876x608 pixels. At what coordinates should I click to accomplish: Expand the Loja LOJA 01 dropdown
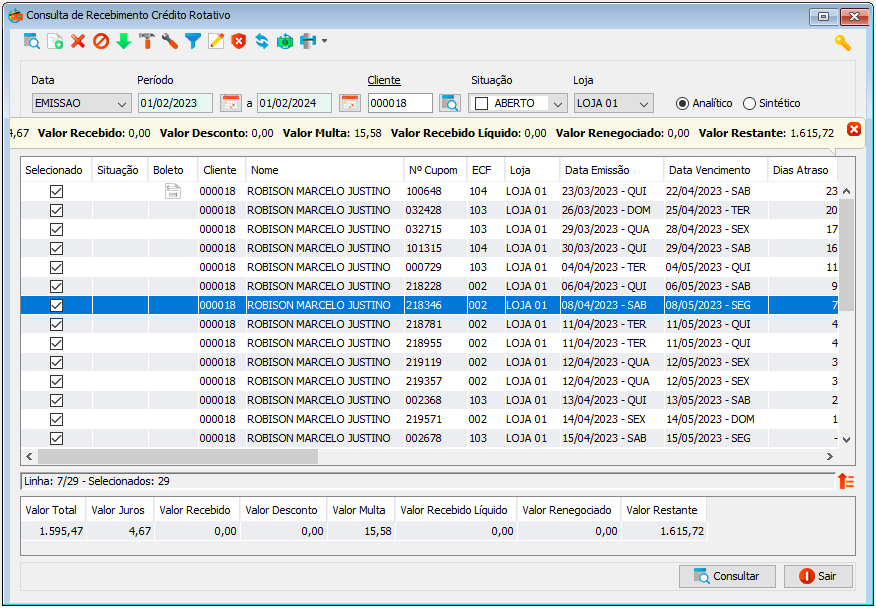pos(613,103)
